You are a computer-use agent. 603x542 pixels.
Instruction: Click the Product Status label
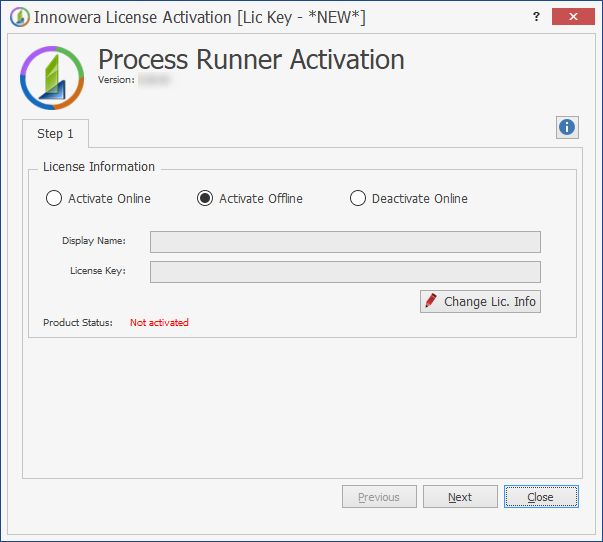[x=78, y=322]
